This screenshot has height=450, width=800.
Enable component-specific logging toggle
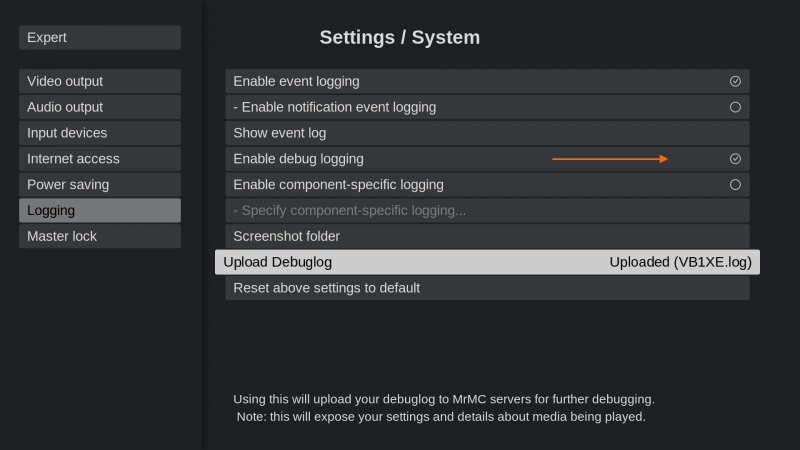(x=735, y=185)
